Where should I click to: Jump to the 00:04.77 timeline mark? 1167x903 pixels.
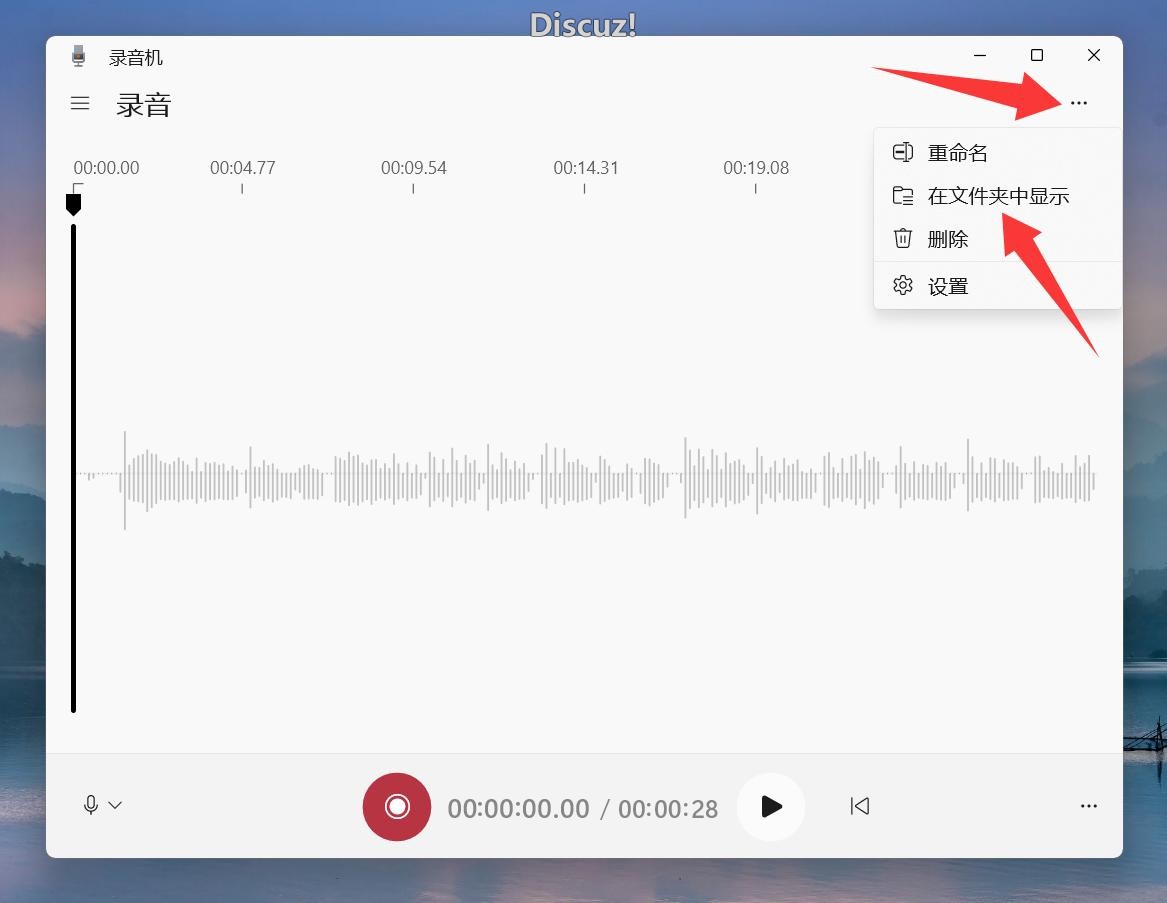[x=242, y=168]
